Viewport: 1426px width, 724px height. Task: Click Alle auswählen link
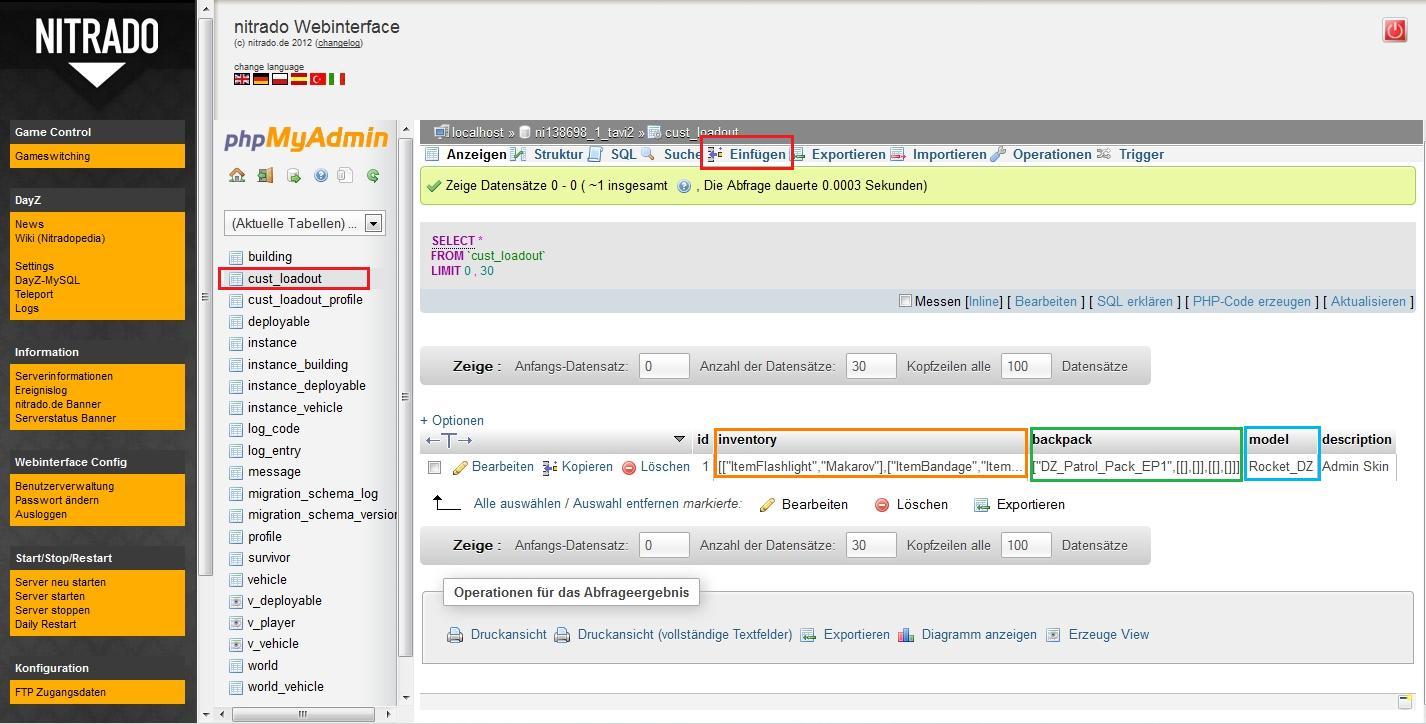point(517,505)
